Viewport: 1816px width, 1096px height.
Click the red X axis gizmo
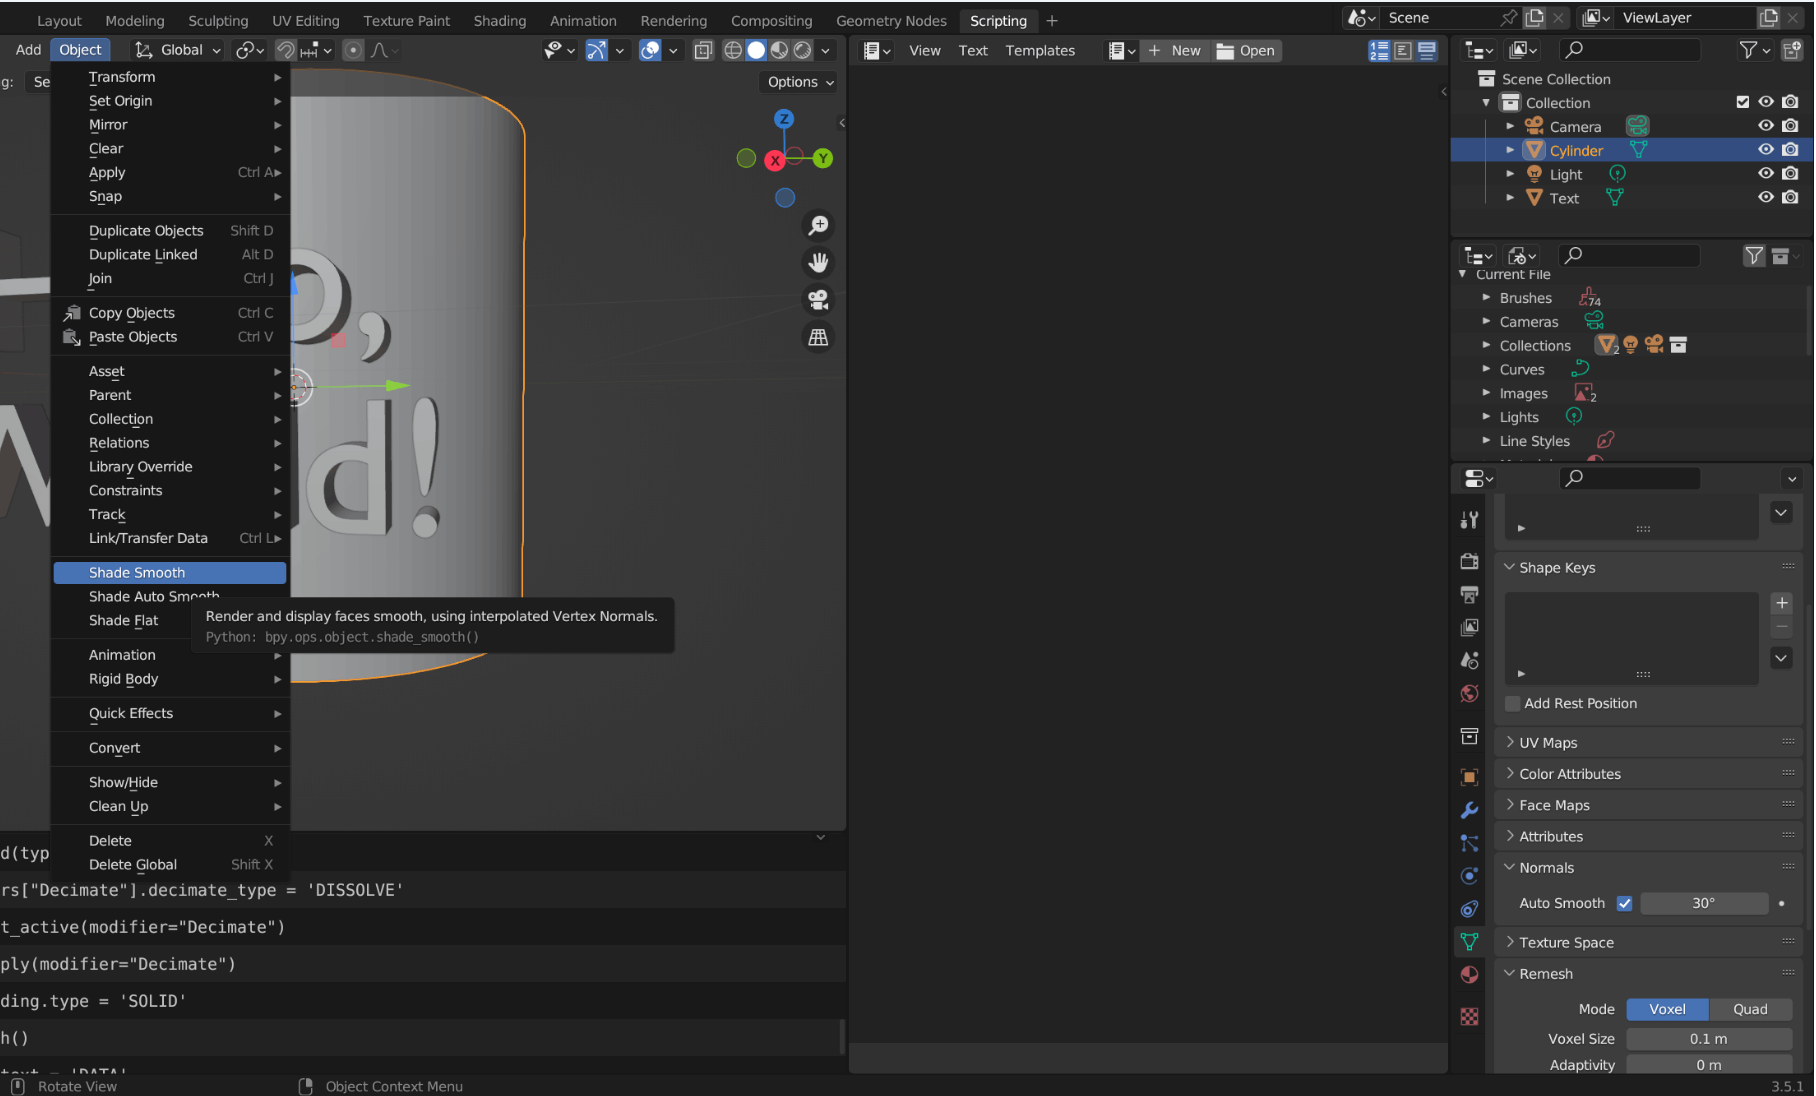pyautogui.click(x=775, y=160)
